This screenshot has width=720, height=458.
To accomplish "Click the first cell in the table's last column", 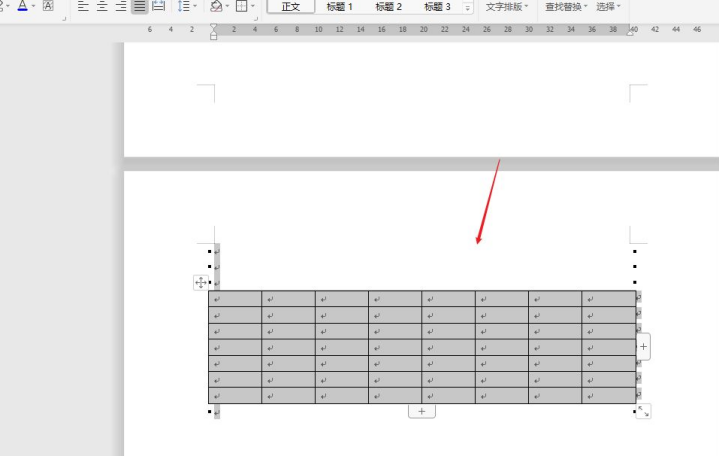I will tap(608, 299).
